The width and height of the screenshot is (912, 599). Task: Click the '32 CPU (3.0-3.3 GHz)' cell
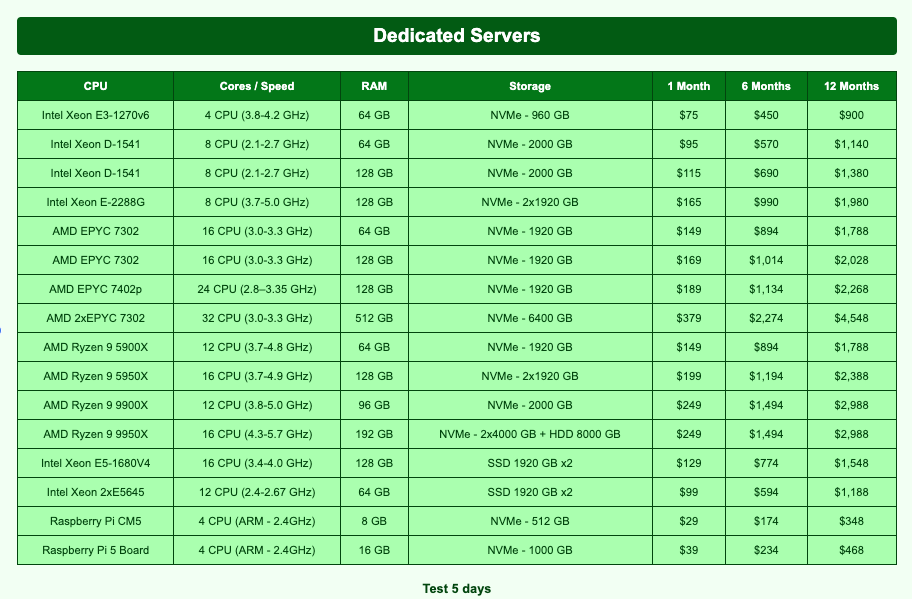[x=256, y=318]
